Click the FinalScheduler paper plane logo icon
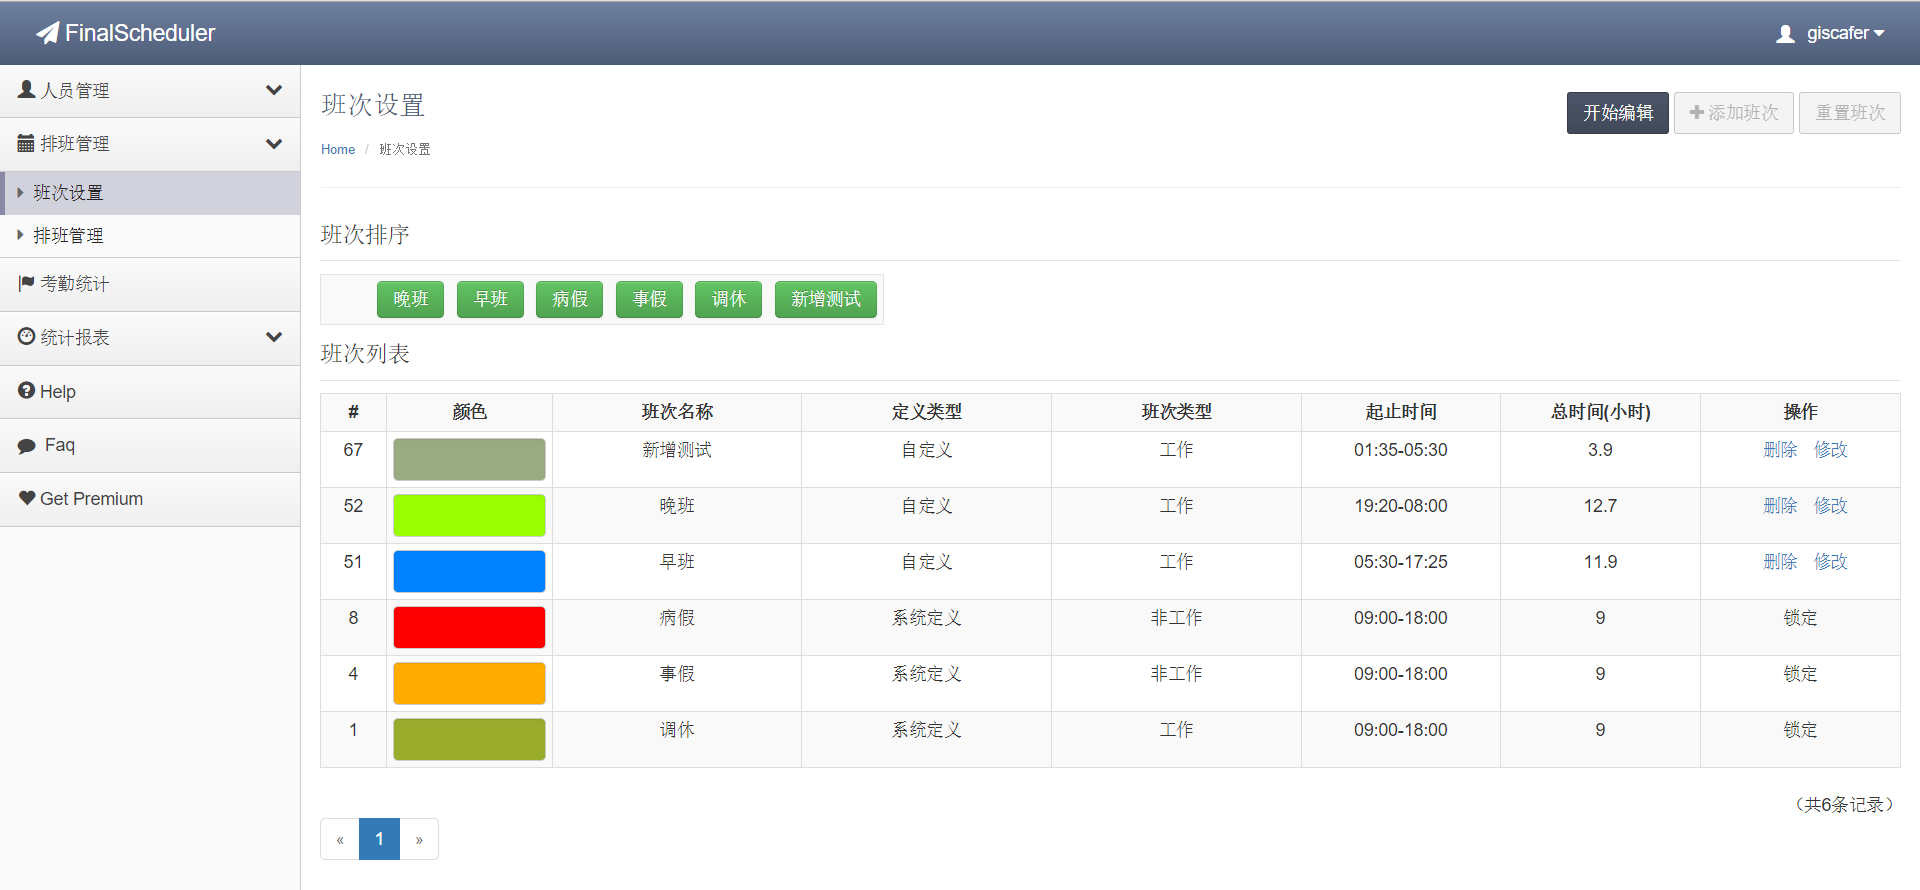 [x=47, y=33]
